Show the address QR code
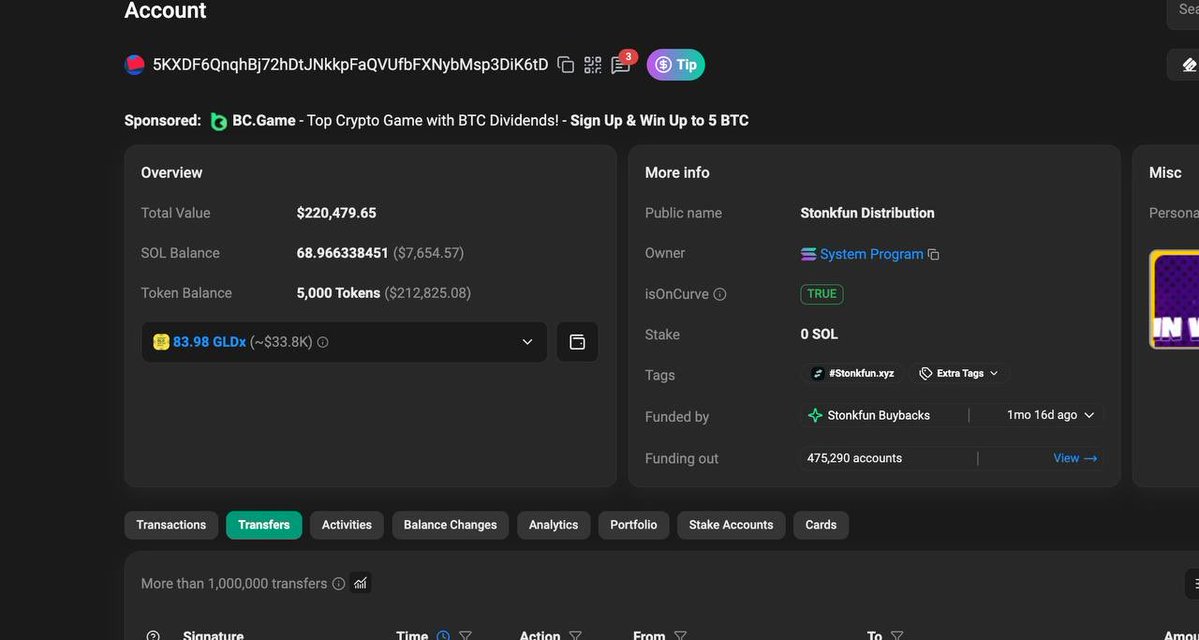The height and width of the screenshot is (640, 1199). [593, 65]
